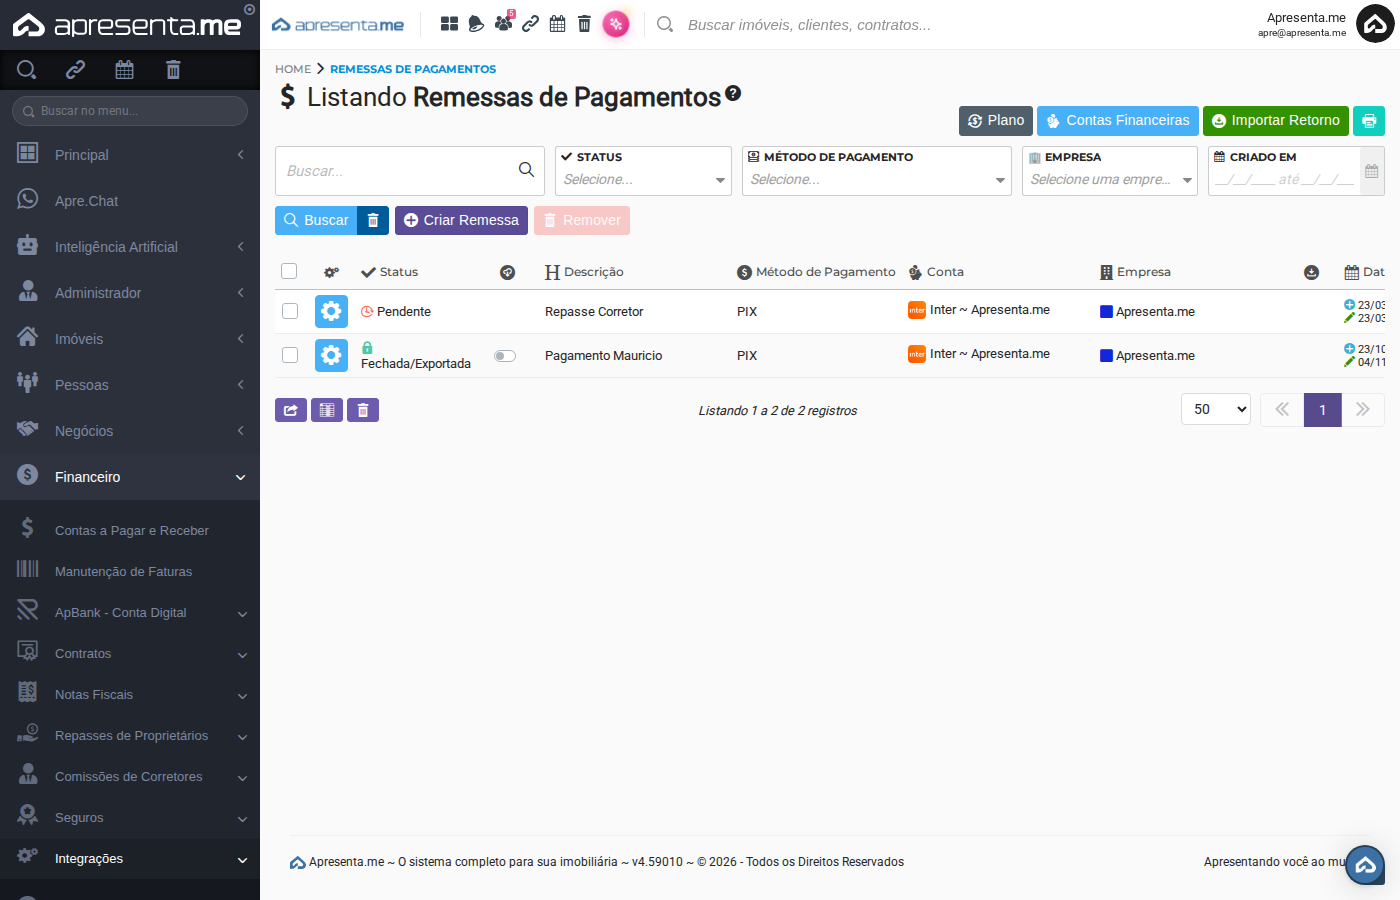
Task: Check the Repasse Corretor row checkbox
Action: pyautogui.click(x=290, y=311)
